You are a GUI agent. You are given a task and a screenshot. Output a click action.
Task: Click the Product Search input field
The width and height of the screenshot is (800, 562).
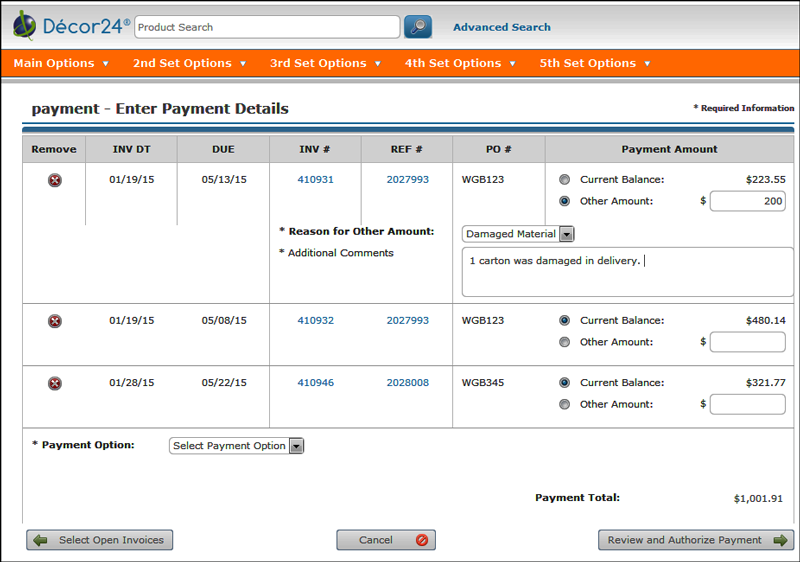coord(267,27)
